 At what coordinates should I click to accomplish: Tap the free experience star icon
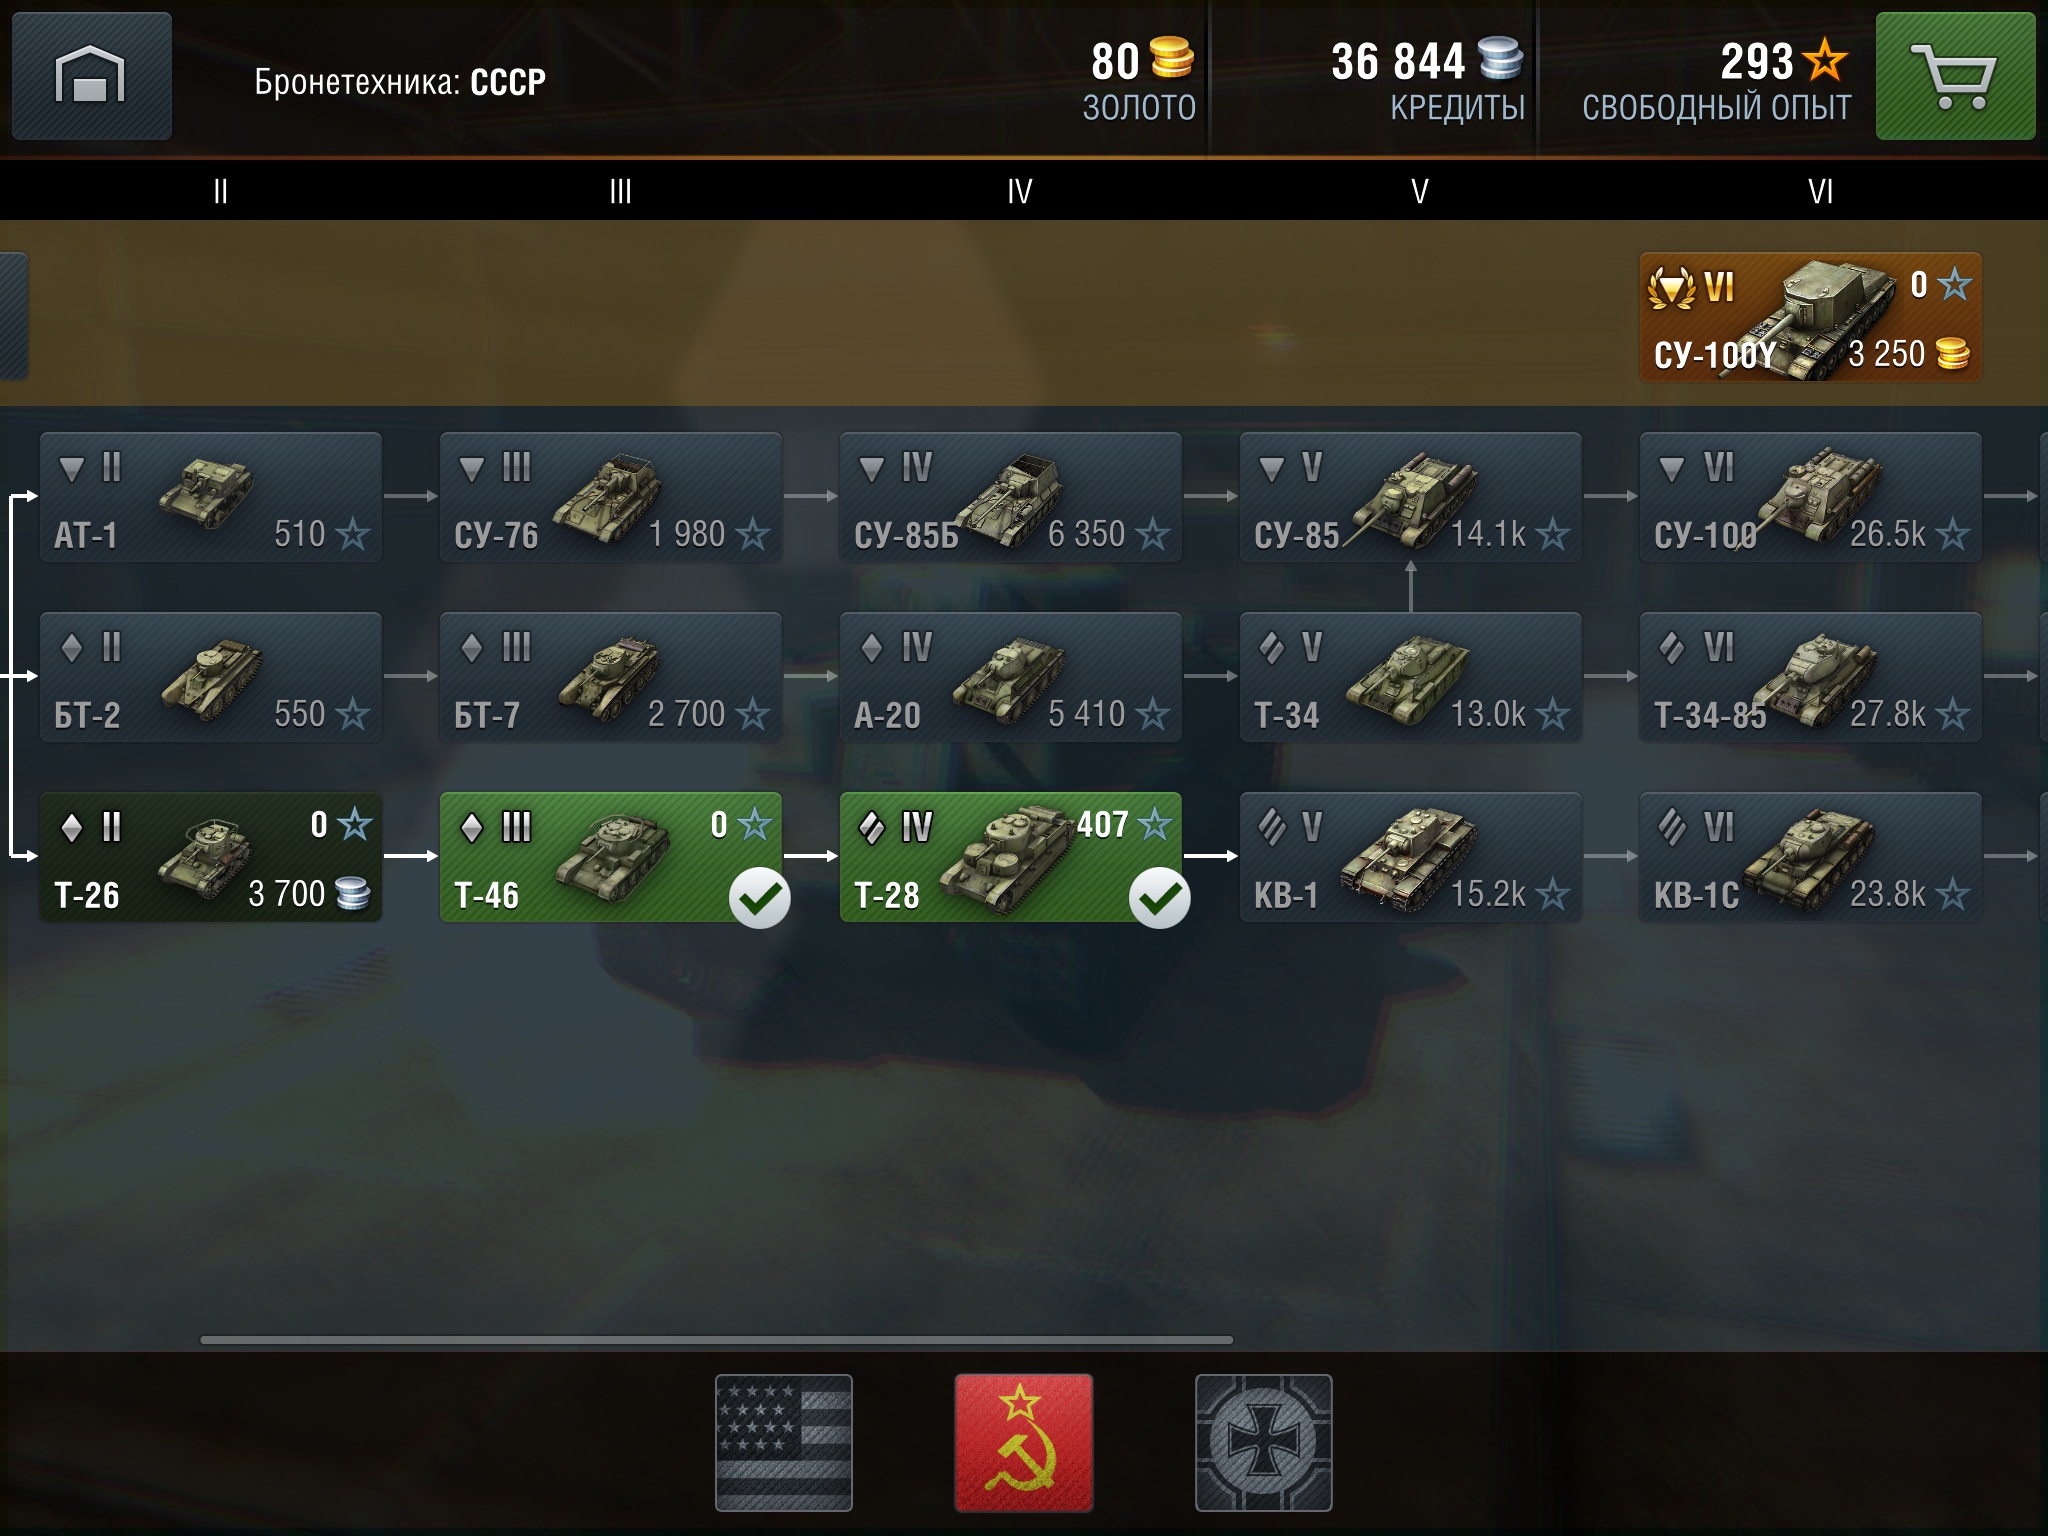pos(1826,59)
